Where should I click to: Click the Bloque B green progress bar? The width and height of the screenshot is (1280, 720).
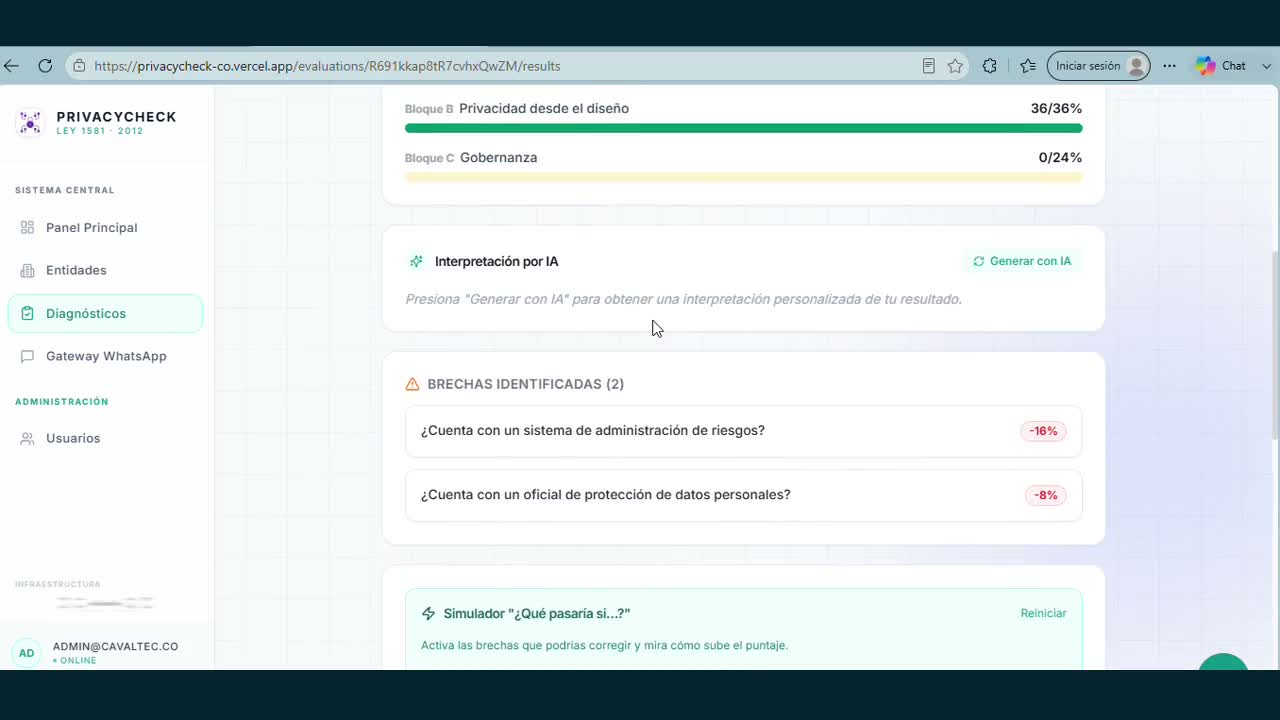743,128
